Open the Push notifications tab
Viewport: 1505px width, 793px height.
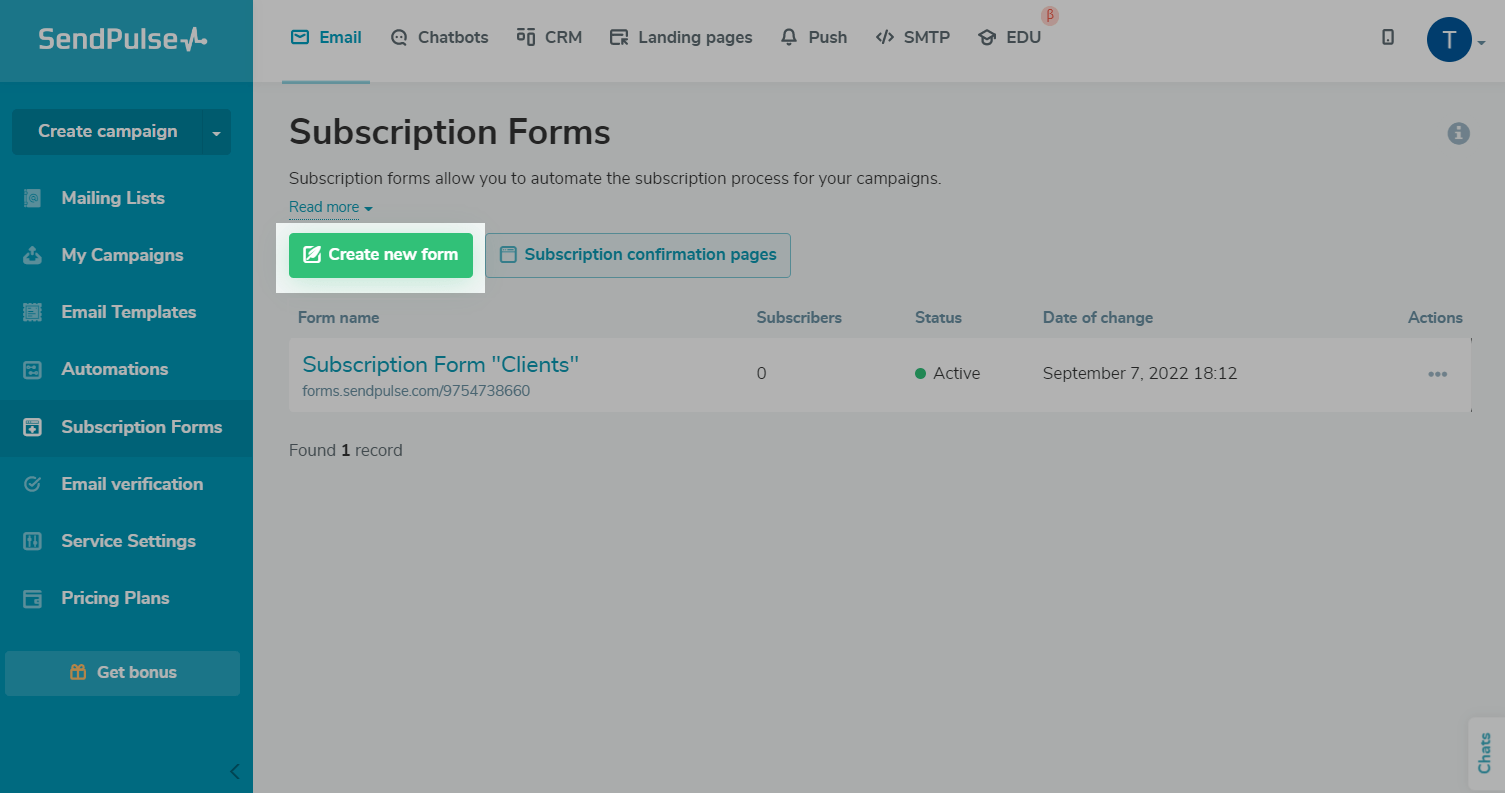(x=814, y=38)
